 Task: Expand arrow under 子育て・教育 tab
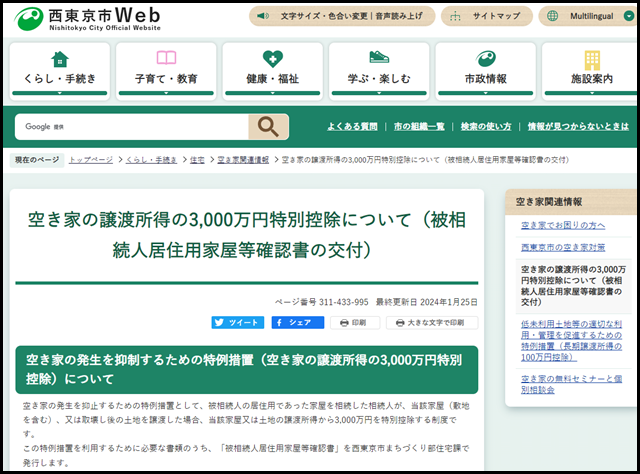click(166, 93)
